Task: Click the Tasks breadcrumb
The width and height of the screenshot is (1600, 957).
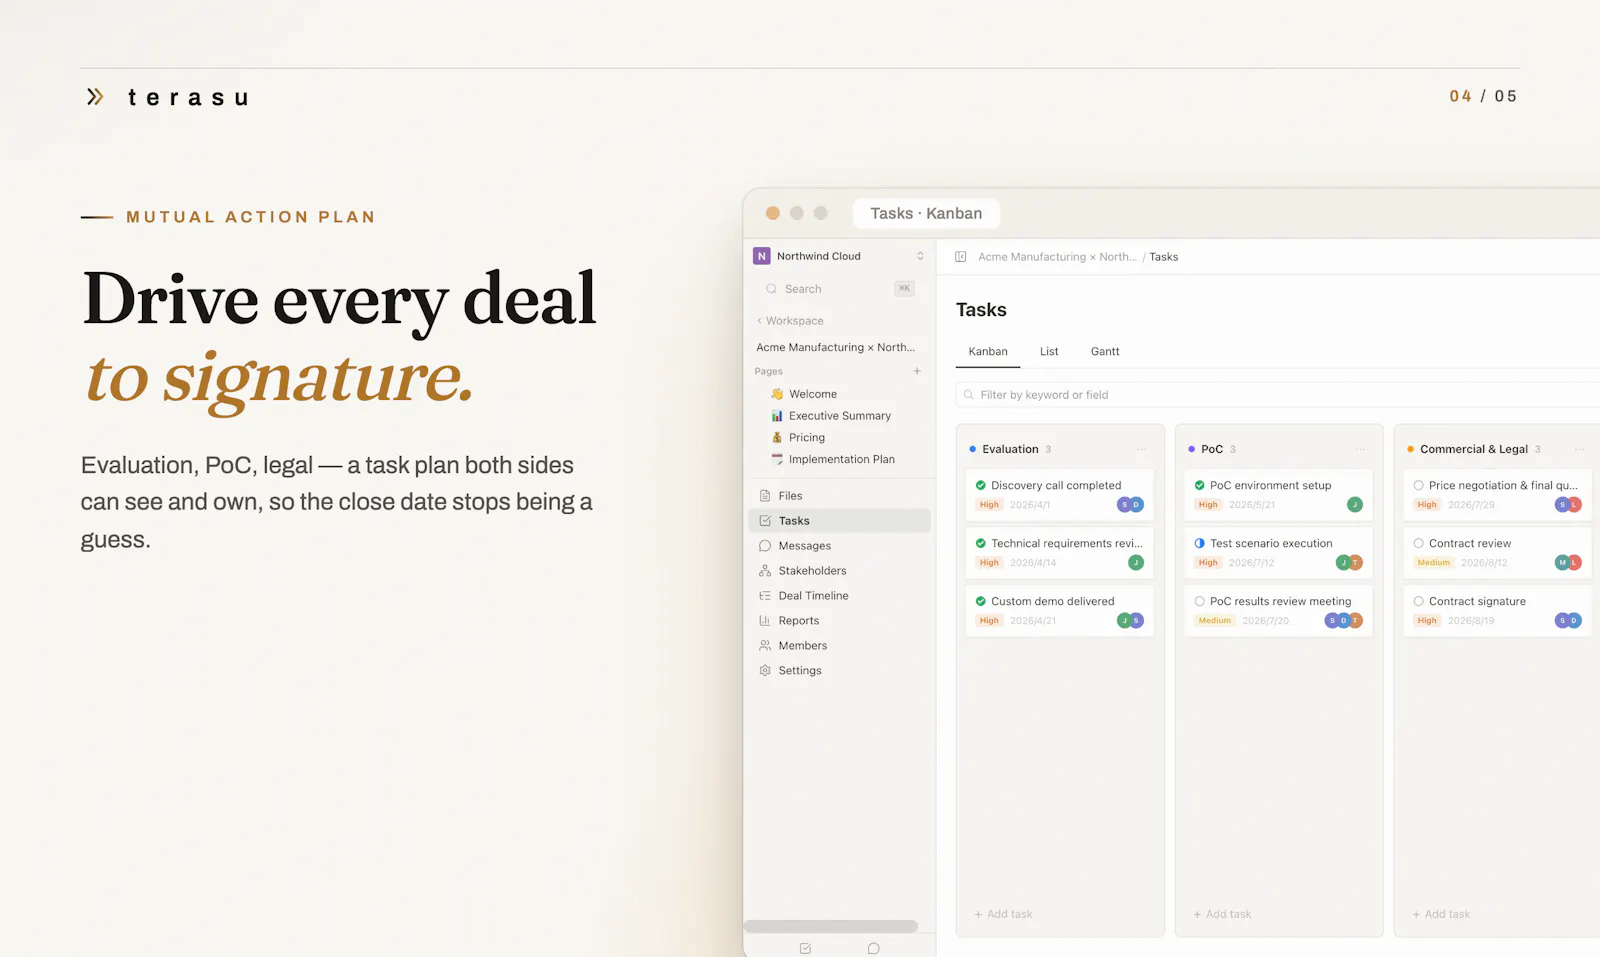Action: pyautogui.click(x=1164, y=257)
